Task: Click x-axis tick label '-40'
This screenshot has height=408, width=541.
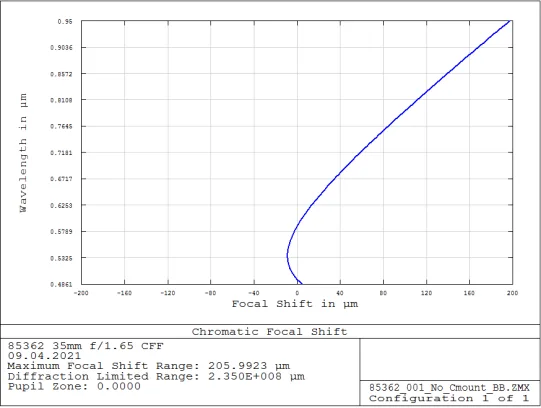Action: point(253,293)
